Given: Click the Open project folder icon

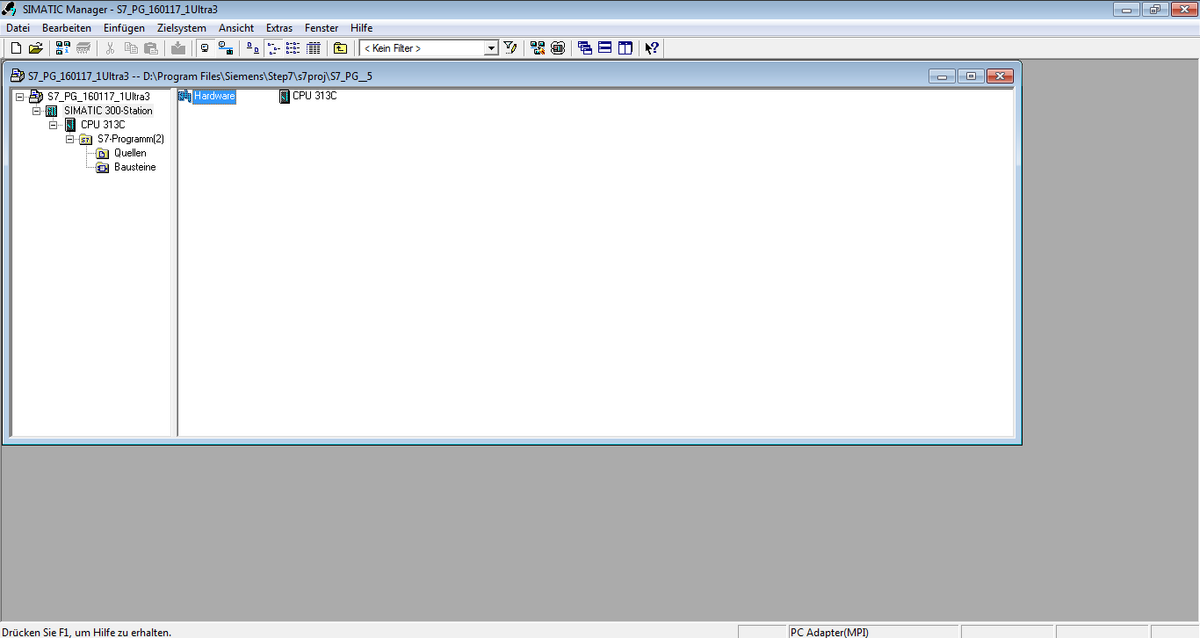Looking at the screenshot, I should click(x=36, y=48).
